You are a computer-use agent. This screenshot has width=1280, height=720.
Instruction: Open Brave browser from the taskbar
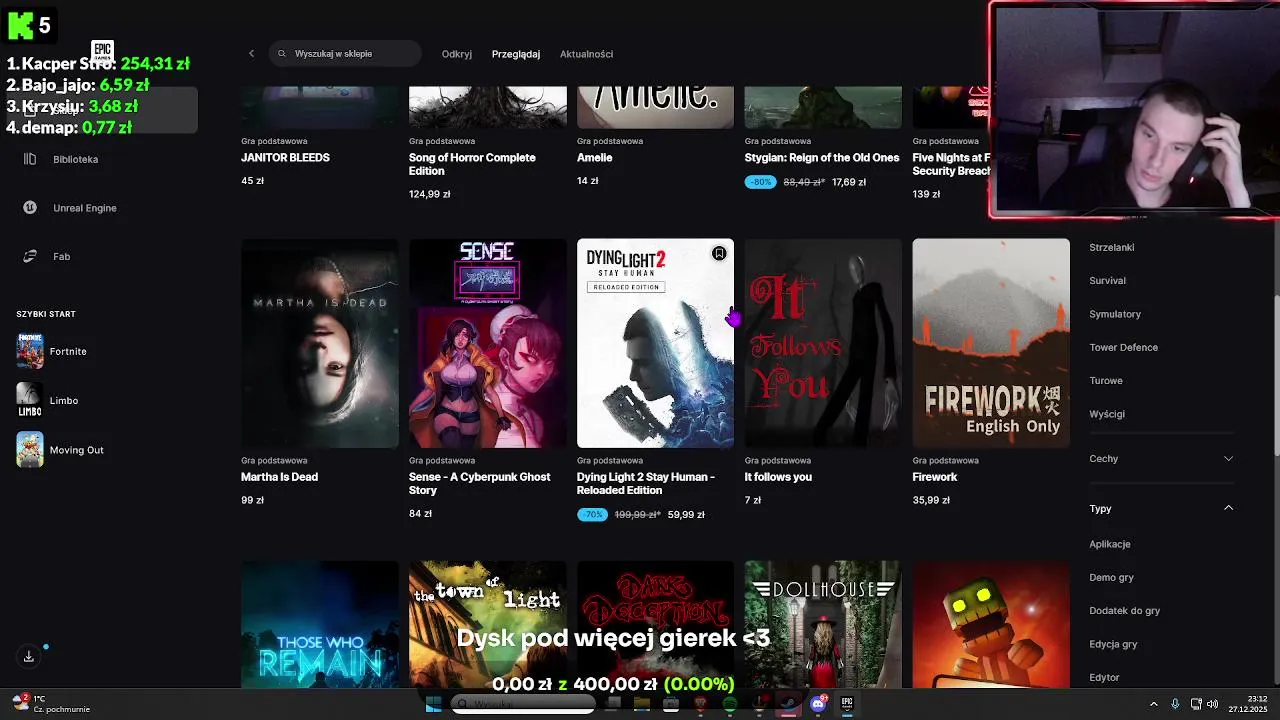coord(700,704)
